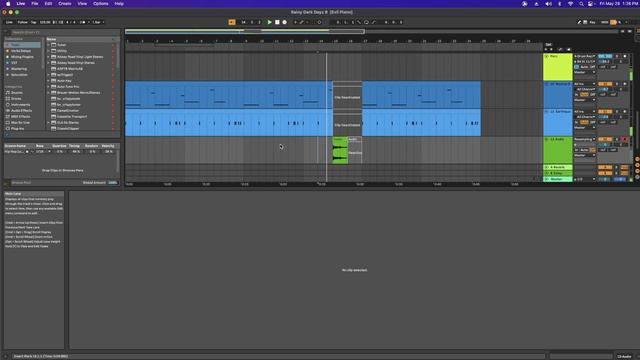Select Drums category in browser
This screenshot has width=640, height=360.
[16, 99]
